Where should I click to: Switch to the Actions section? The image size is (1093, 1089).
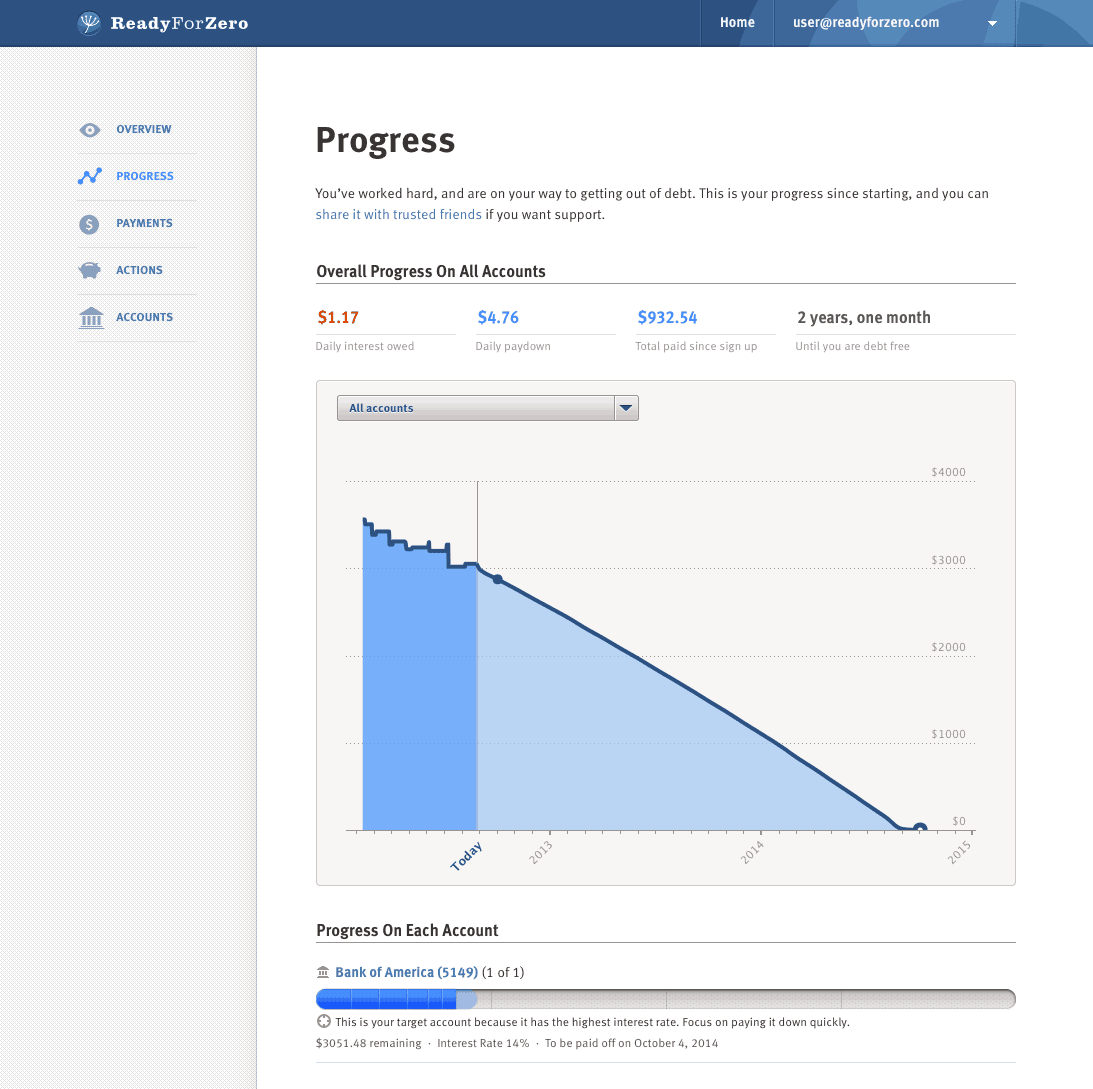139,270
